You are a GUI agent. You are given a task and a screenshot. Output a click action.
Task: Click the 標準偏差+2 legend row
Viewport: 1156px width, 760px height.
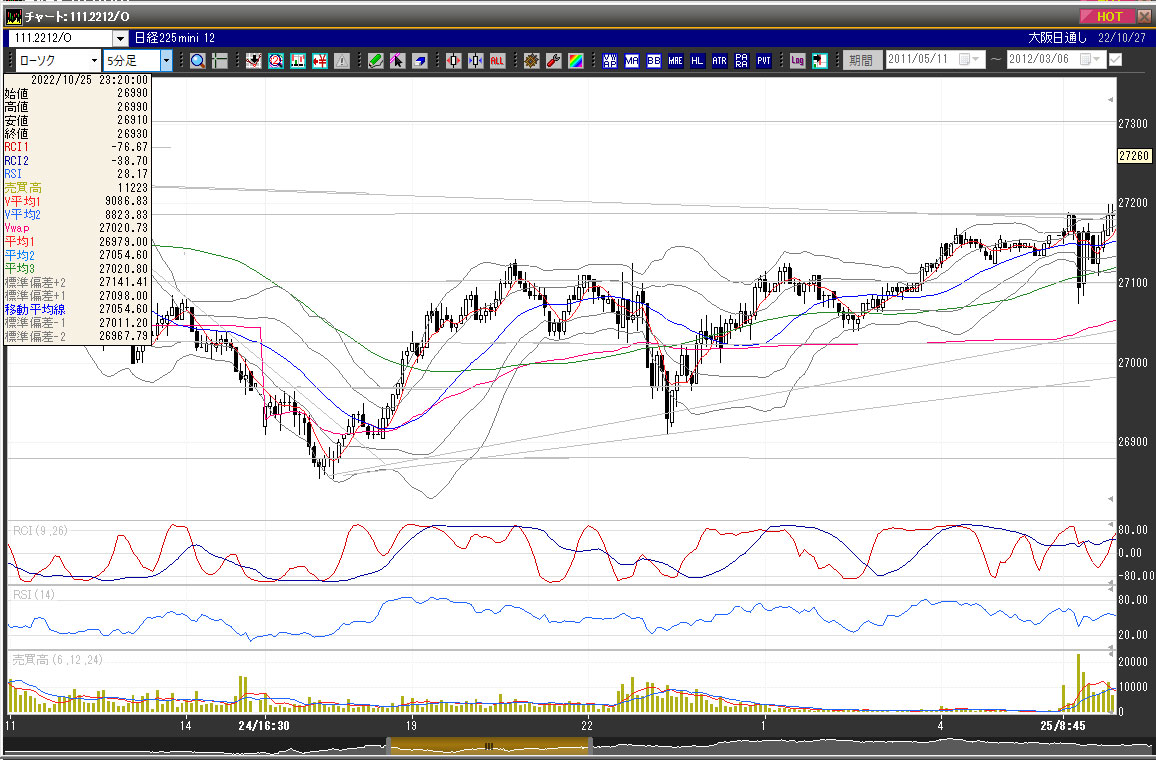click(77, 282)
